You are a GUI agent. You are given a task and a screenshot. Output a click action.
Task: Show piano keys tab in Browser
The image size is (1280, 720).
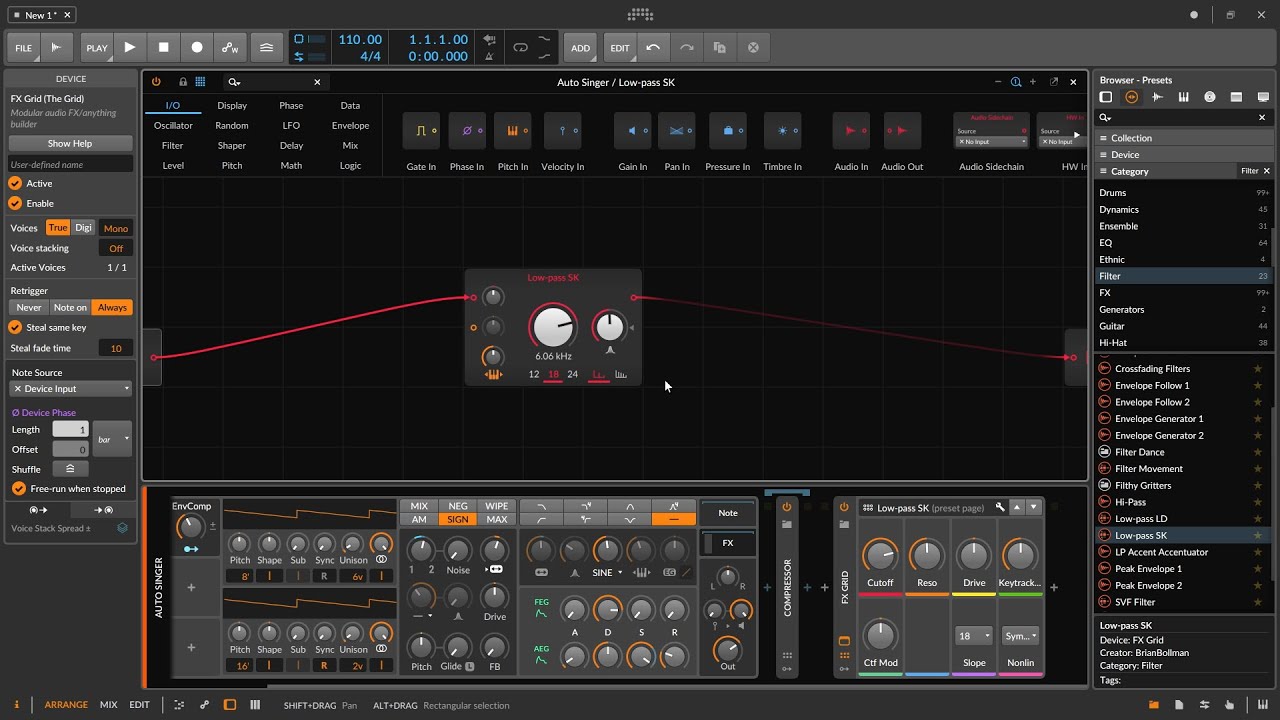click(x=1184, y=97)
